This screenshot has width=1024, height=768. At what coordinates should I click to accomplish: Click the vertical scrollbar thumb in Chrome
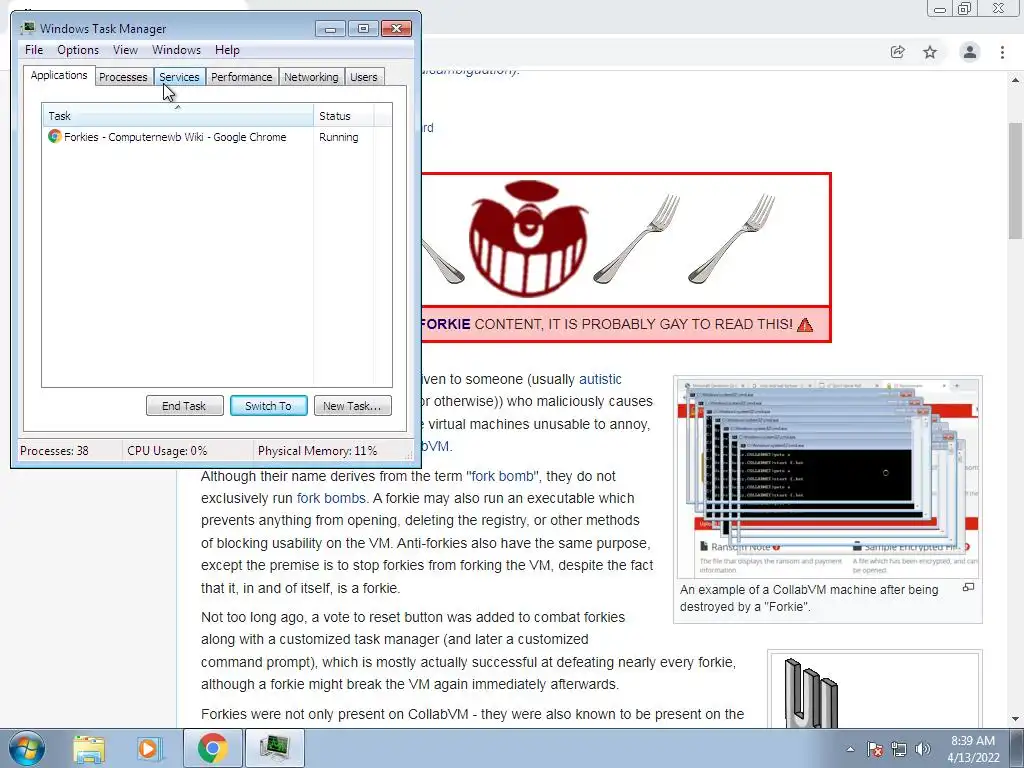[1016, 181]
